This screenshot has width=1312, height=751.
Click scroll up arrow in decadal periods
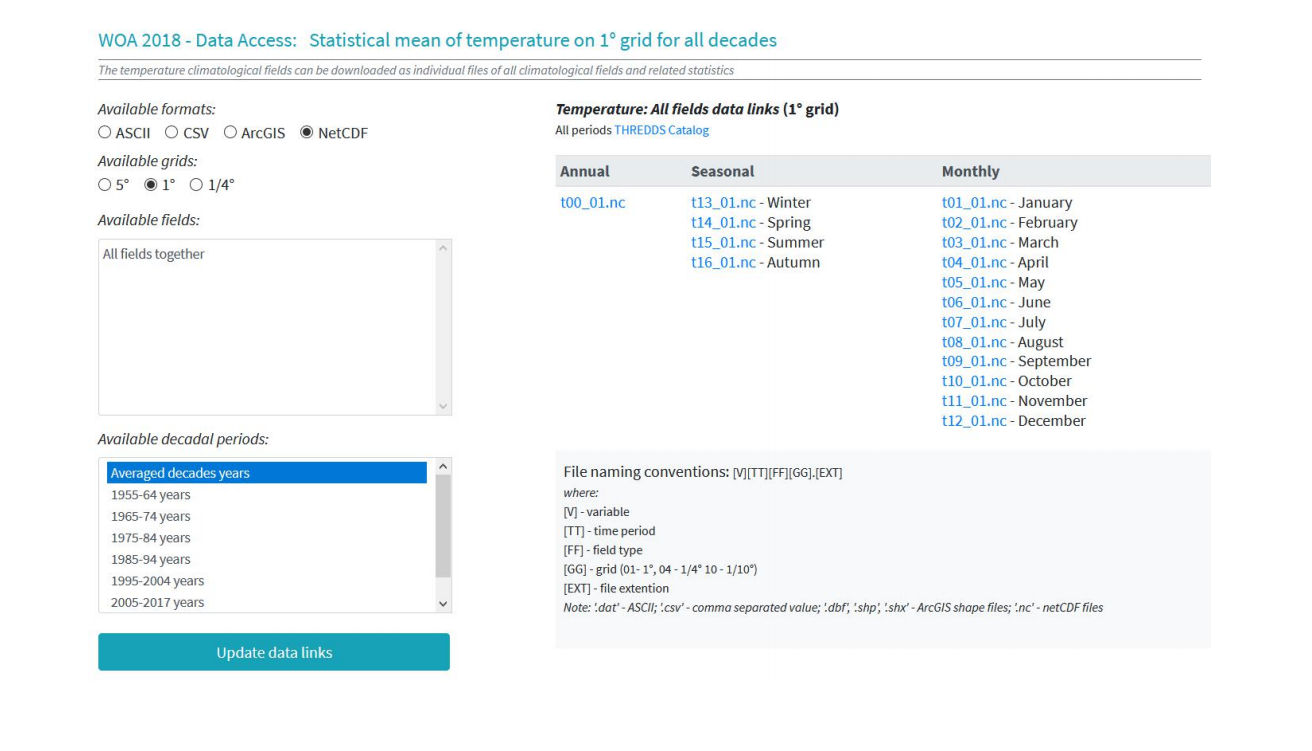point(444,467)
